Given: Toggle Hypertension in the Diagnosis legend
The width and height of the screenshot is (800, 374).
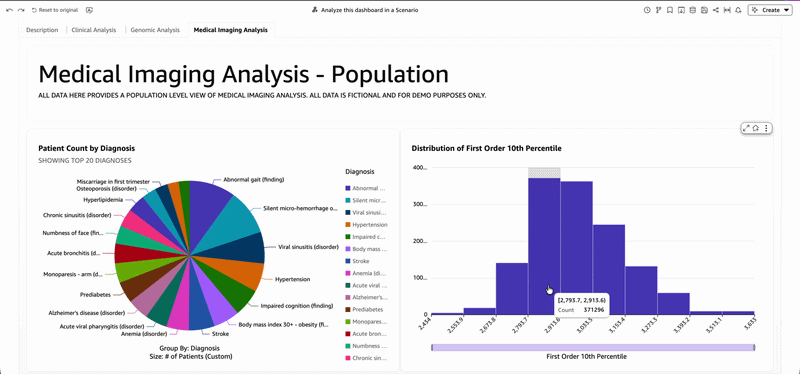Looking at the screenshot, I should coord(366,225).
